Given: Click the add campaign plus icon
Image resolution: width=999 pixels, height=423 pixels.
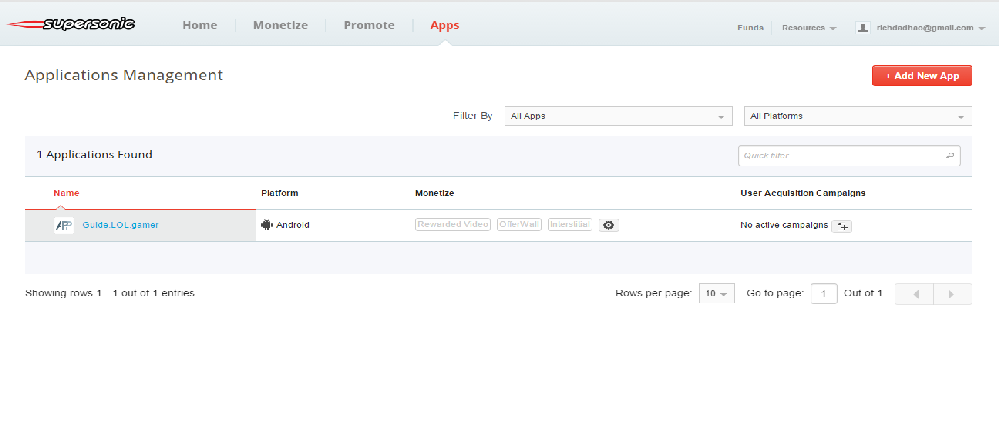Looking at the screenshot, I should point(842,226).
